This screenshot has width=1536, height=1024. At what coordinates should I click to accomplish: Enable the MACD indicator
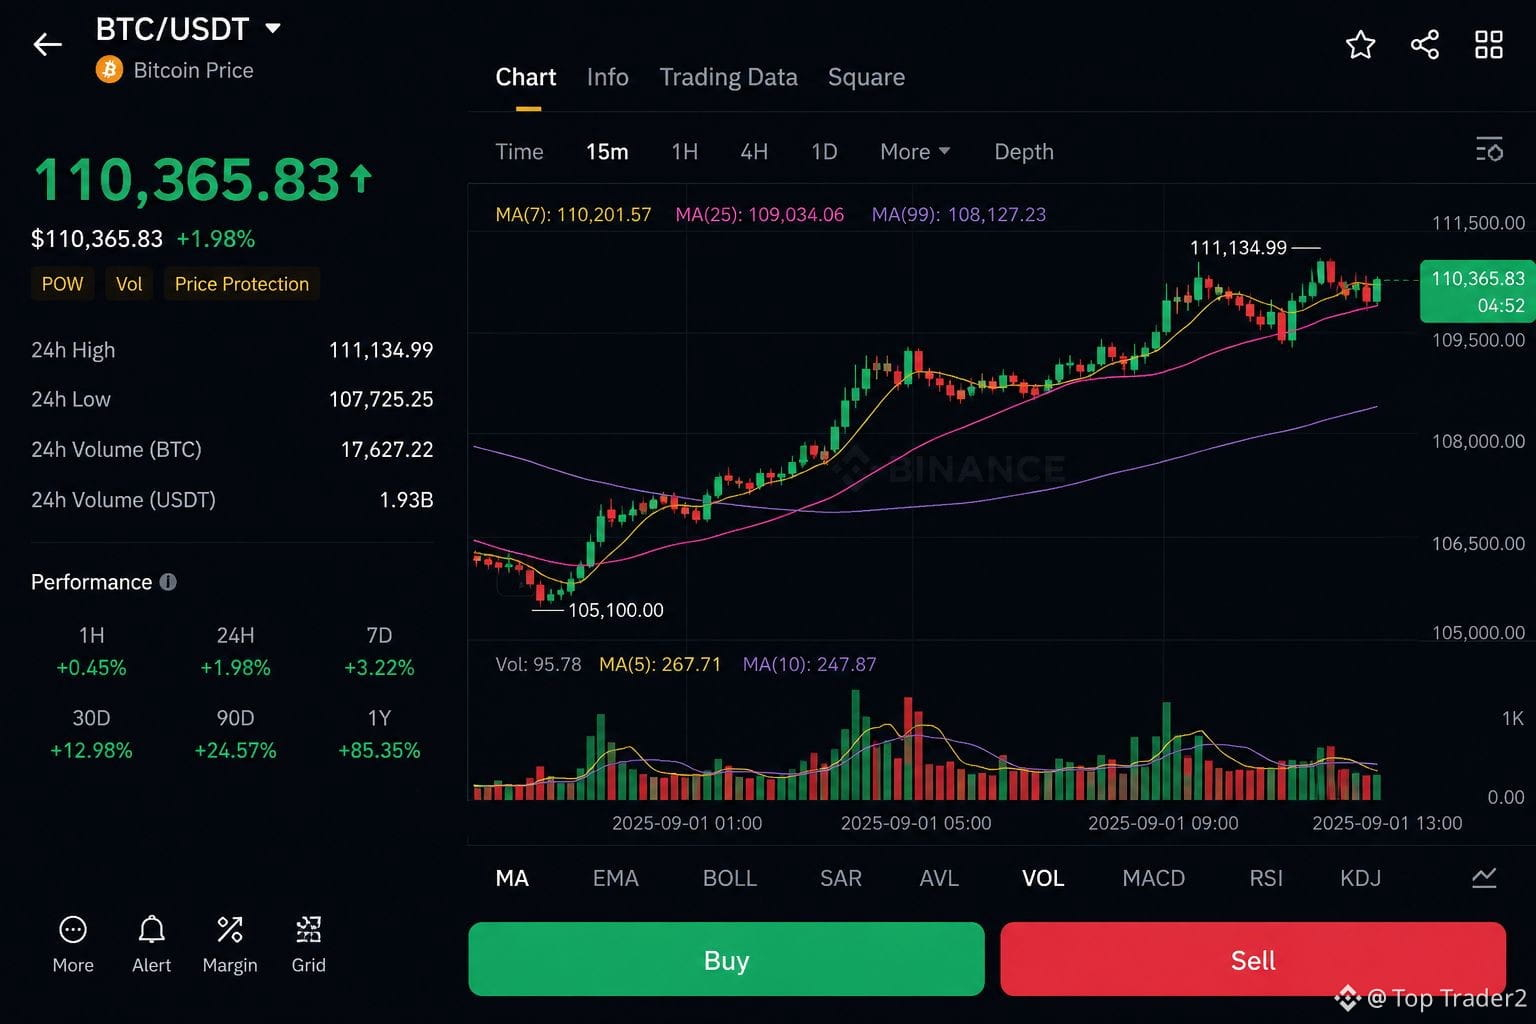1154,878
